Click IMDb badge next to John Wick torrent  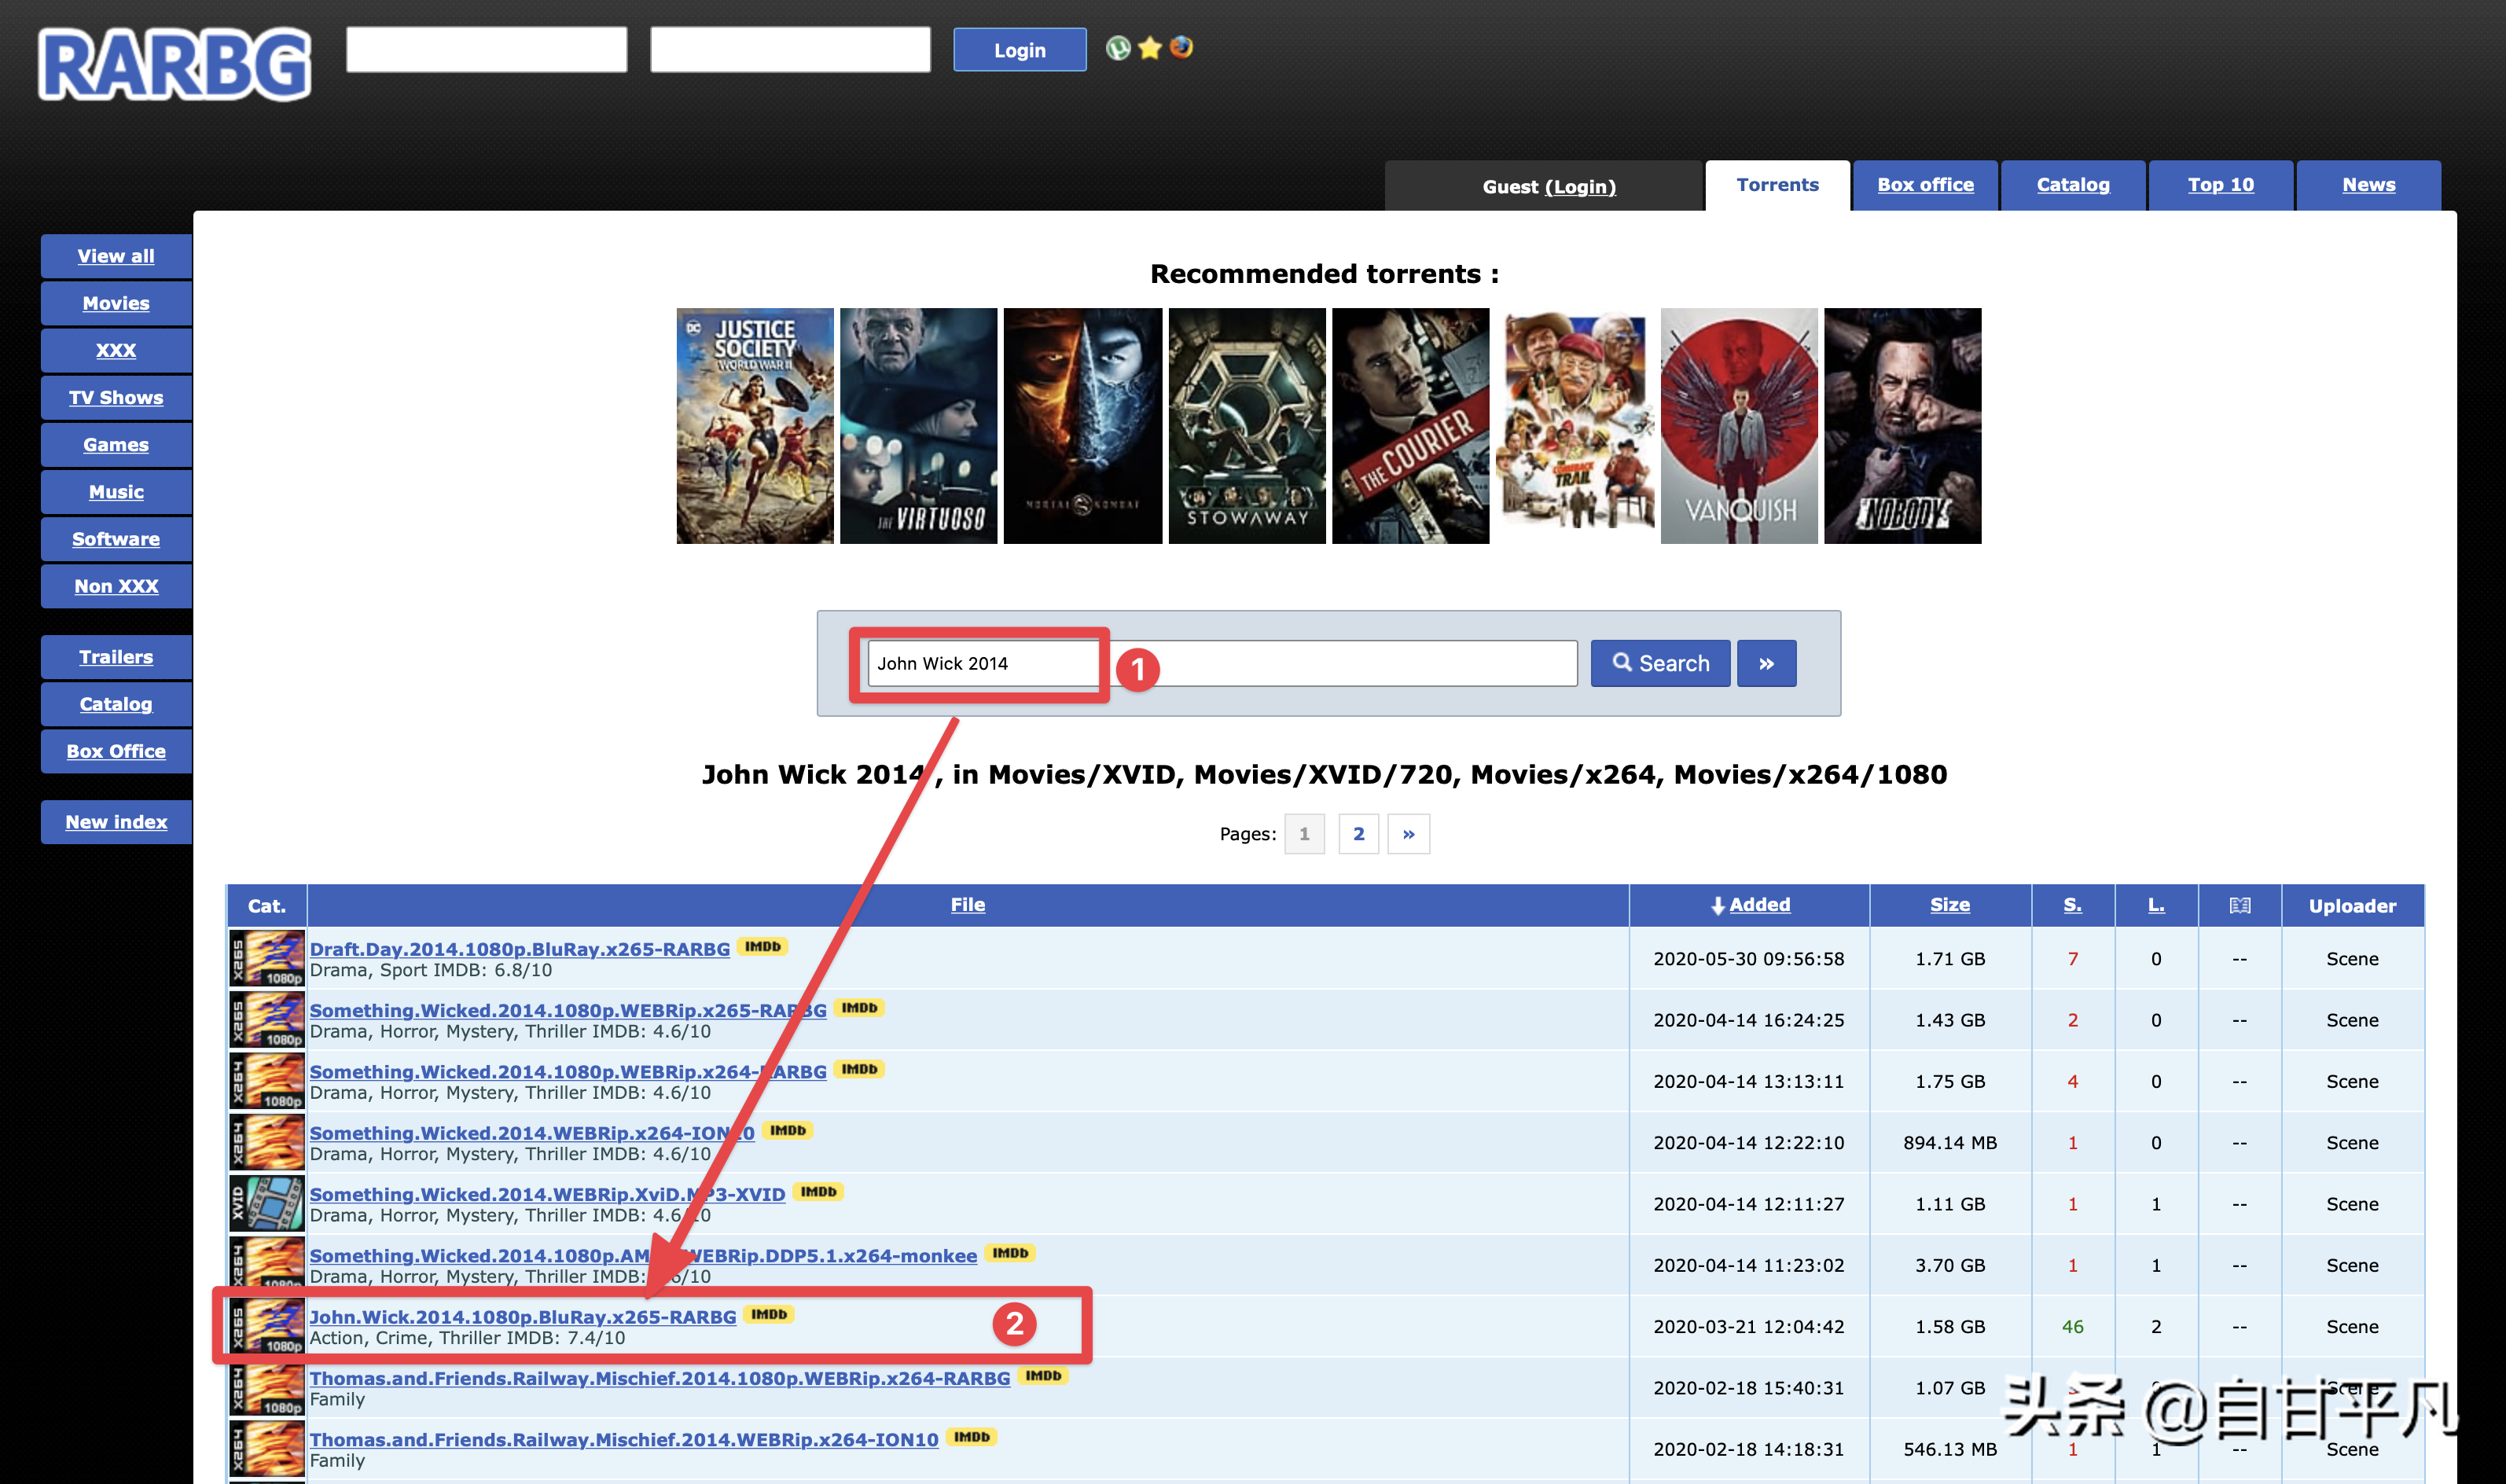click(x=768, y=1314)
